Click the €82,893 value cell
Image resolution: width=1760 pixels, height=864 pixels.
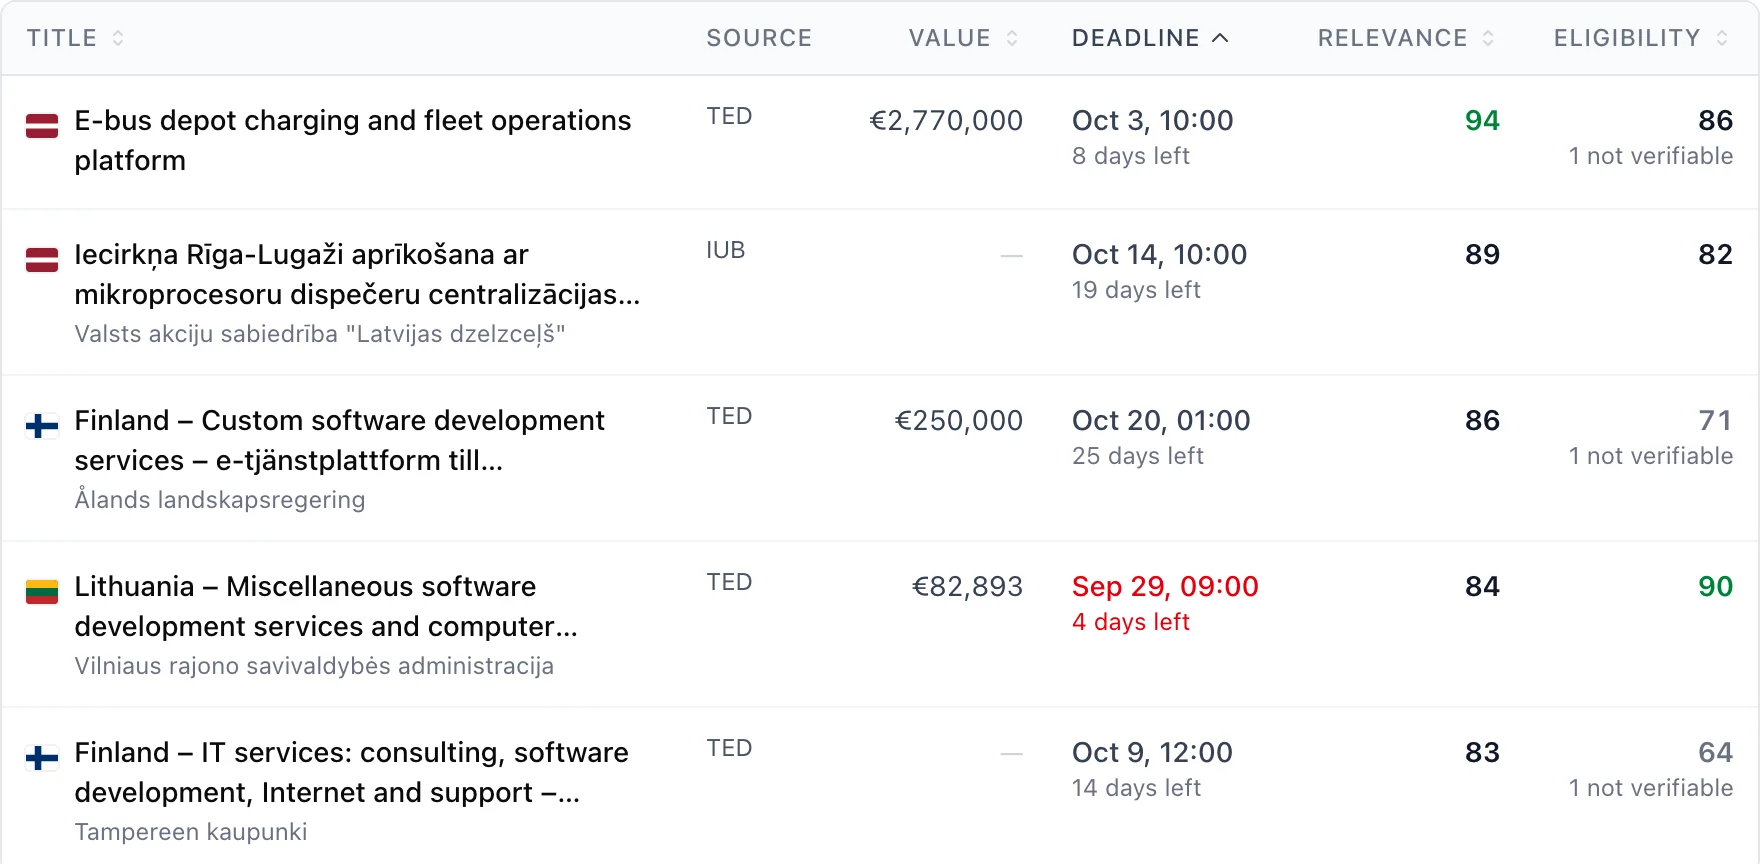tap(967, 587)
